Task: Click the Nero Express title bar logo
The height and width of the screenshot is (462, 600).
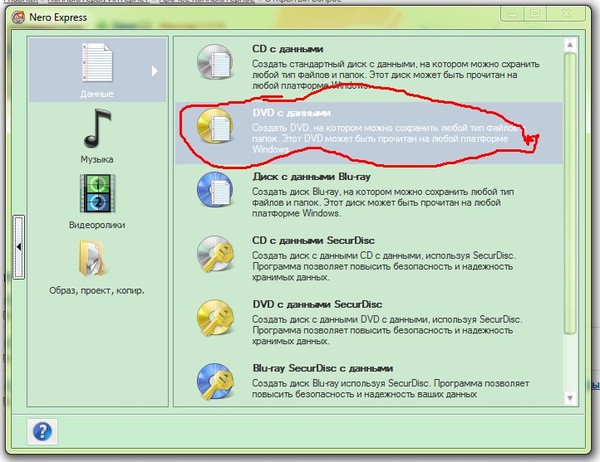Action: tap(18, 17)
